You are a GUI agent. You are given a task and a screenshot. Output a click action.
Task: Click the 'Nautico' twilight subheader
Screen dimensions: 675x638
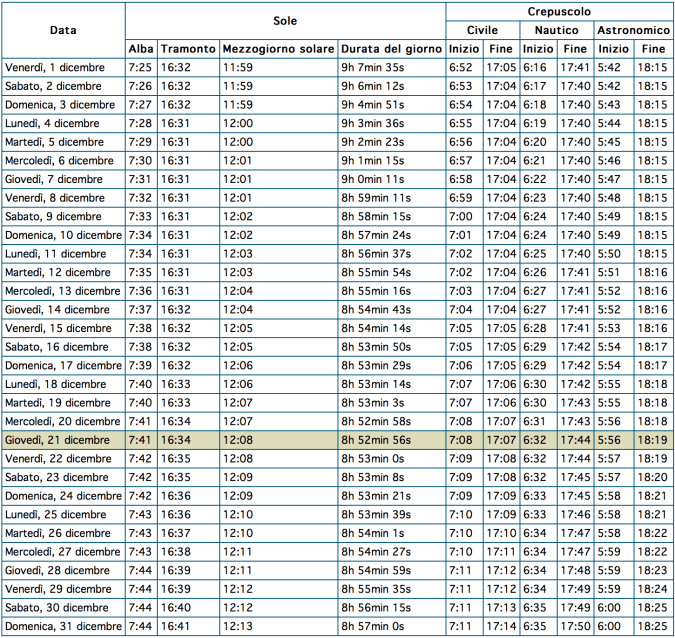pyautogui.click(x=557, y=30)
